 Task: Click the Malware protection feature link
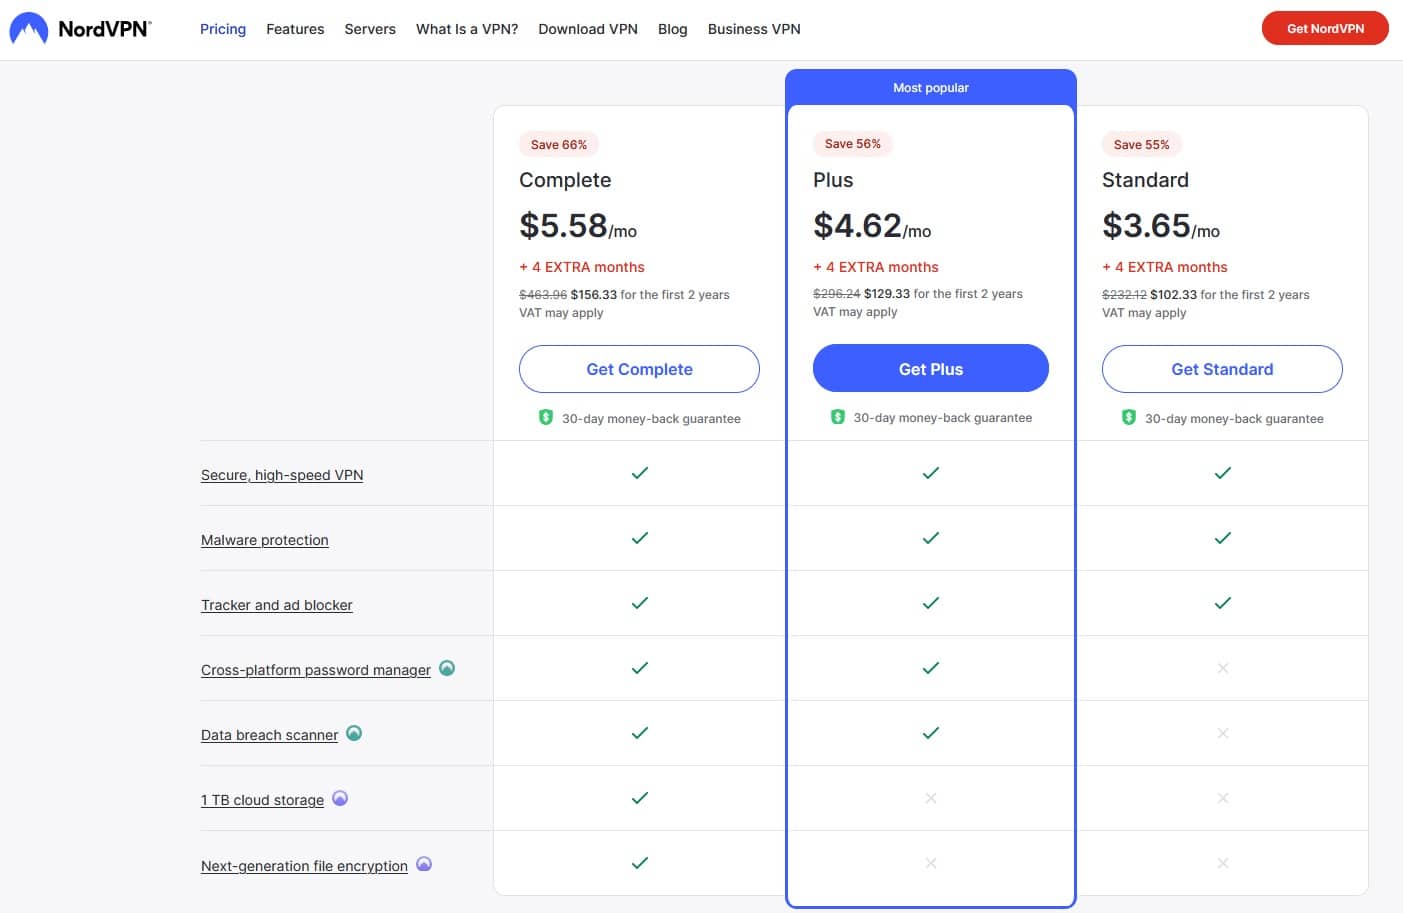tap(265, 539)
